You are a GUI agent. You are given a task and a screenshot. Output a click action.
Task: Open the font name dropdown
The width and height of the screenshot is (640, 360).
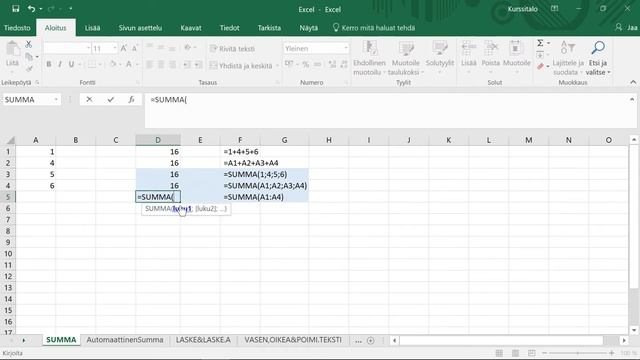click(88, 49)
